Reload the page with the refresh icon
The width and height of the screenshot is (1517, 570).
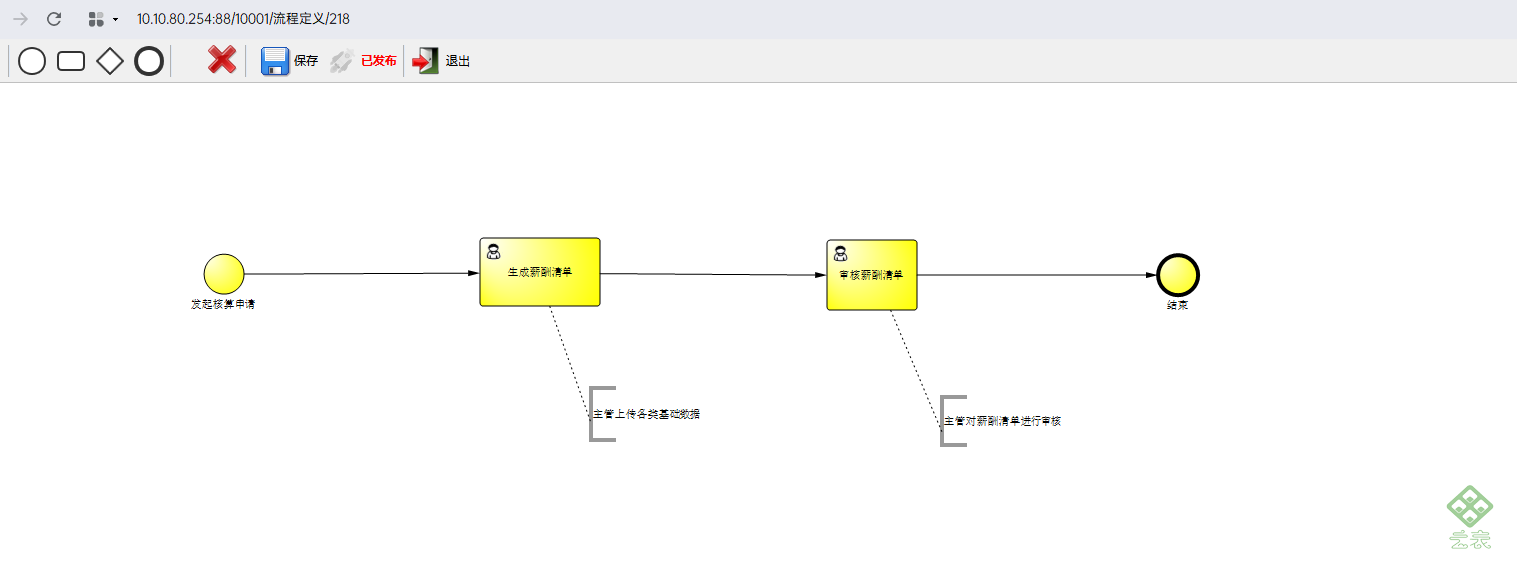pos(55,19)
